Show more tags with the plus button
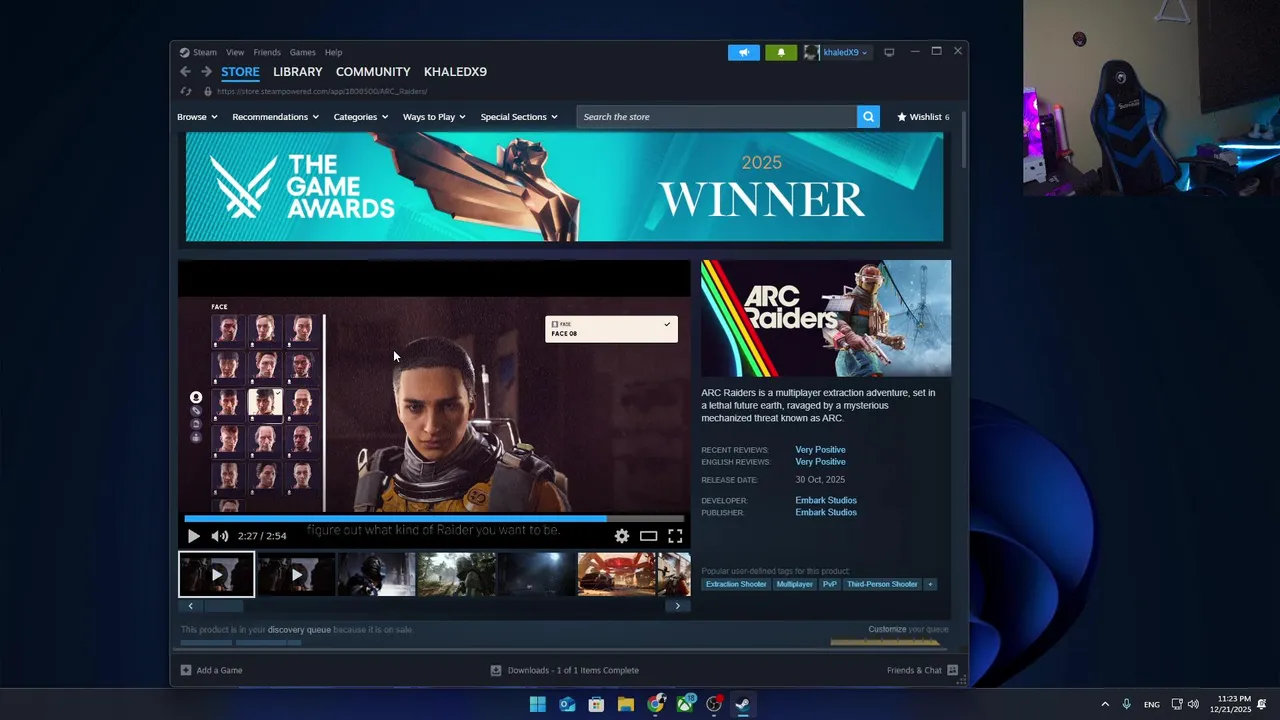The width and height of the screenshot is (1280, 720). pos(930,584)
